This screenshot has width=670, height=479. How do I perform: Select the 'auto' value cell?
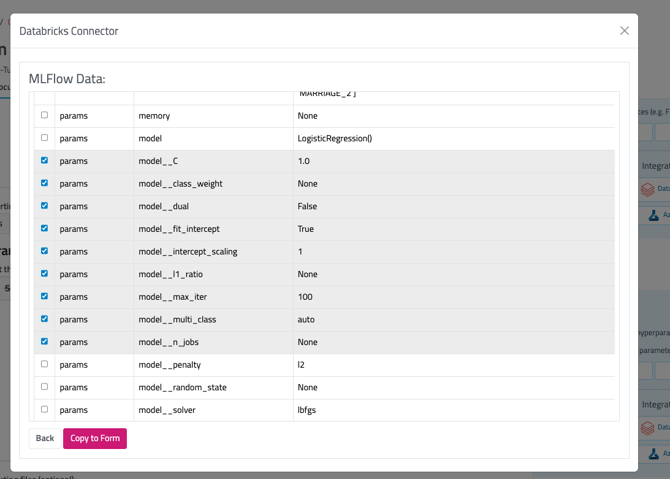pos(454,320)
